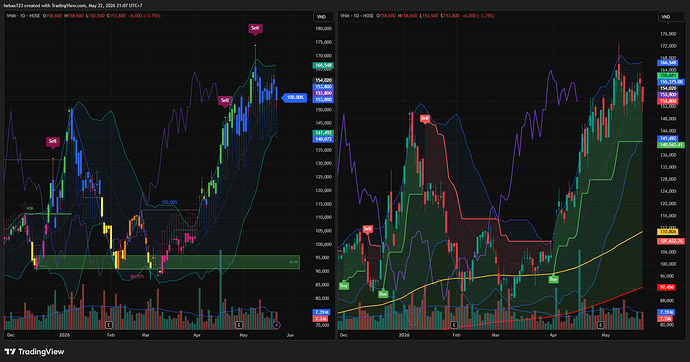Click the VHM 1D HOSE symbol title on right chart
Image resolution: width=690 pixels, height=362 pixels.
pos(357,16)
